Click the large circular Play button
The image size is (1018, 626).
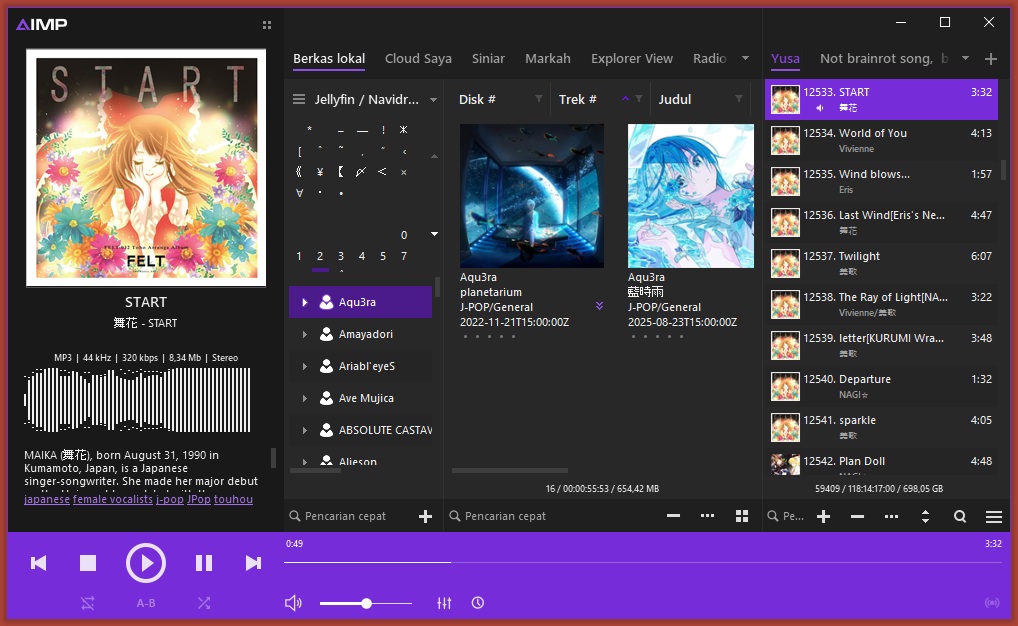point(145,563)
